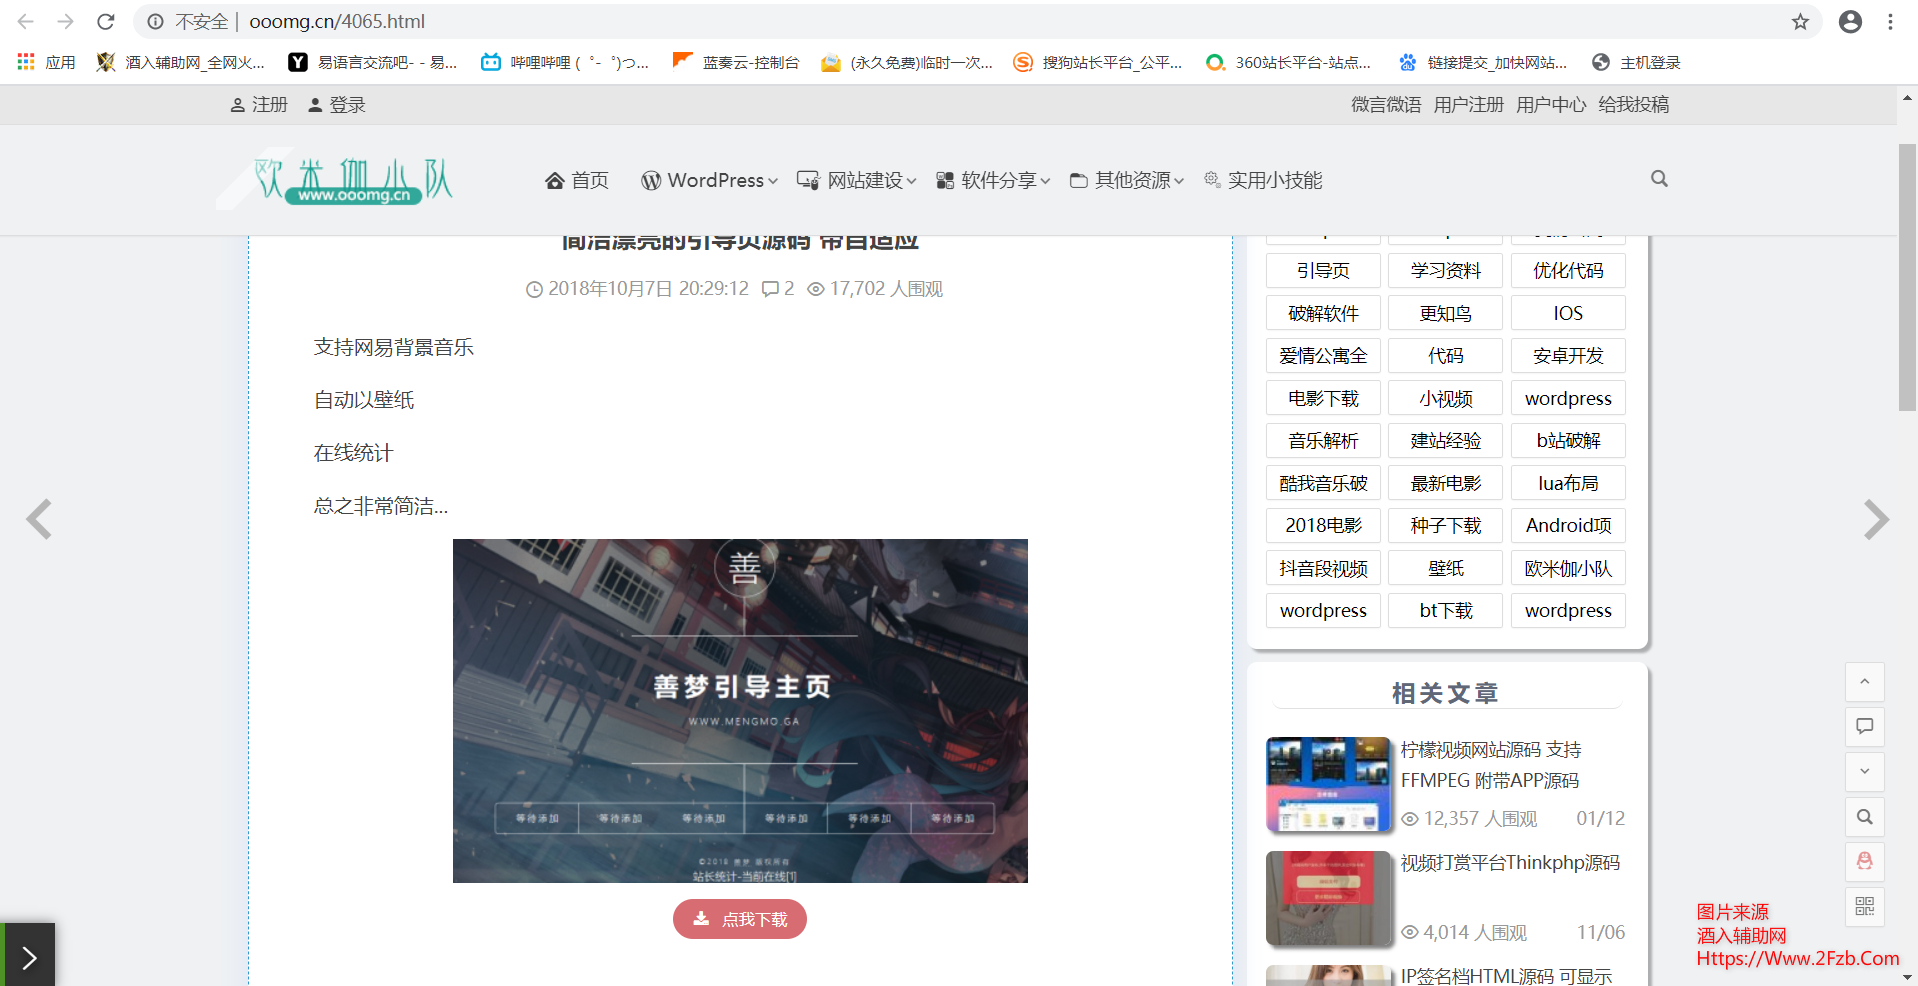
Task: Click the header search magnifier icon
Action: click(x=1659, y=179)
